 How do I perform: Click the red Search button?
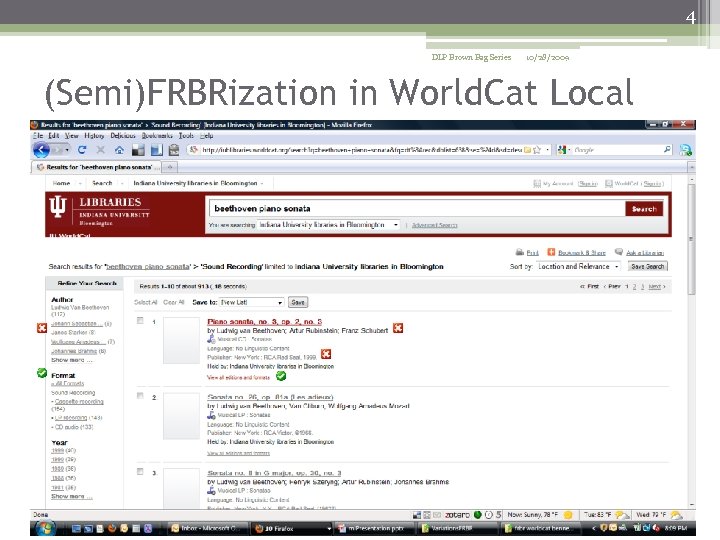coord(644,208)
